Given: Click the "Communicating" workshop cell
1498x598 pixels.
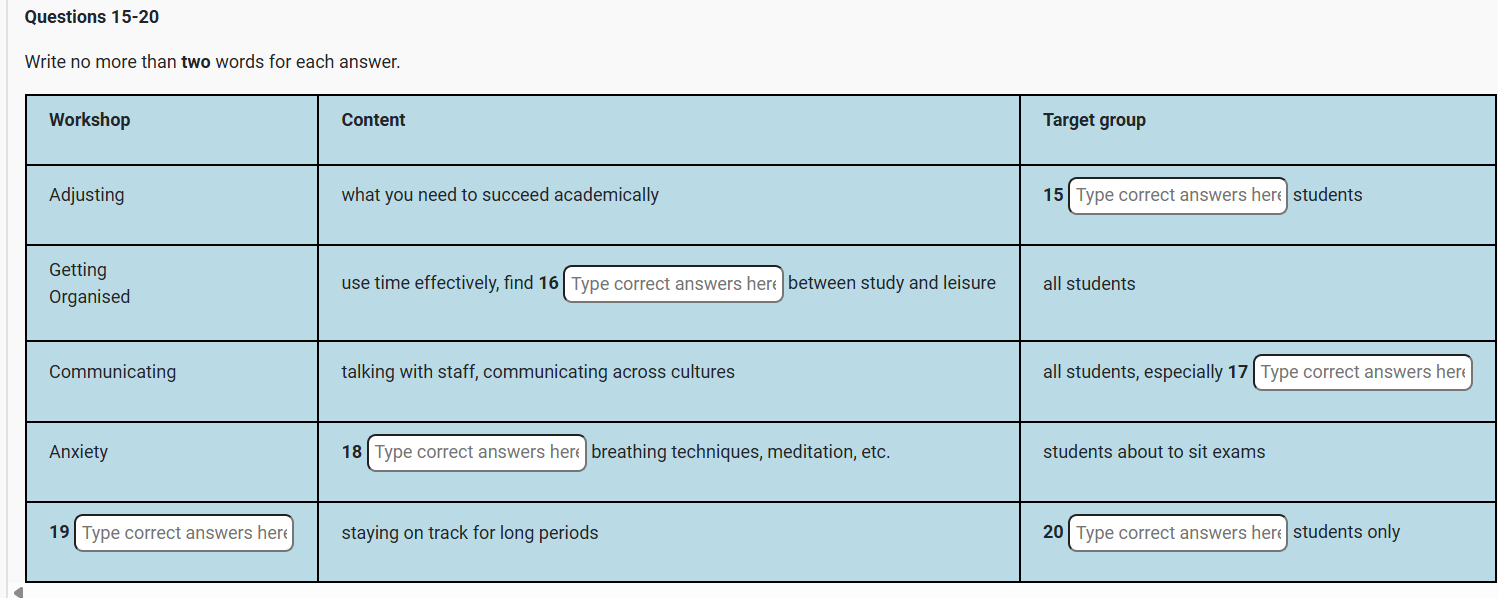Looking at the screenshot, I should click(112, 372).
